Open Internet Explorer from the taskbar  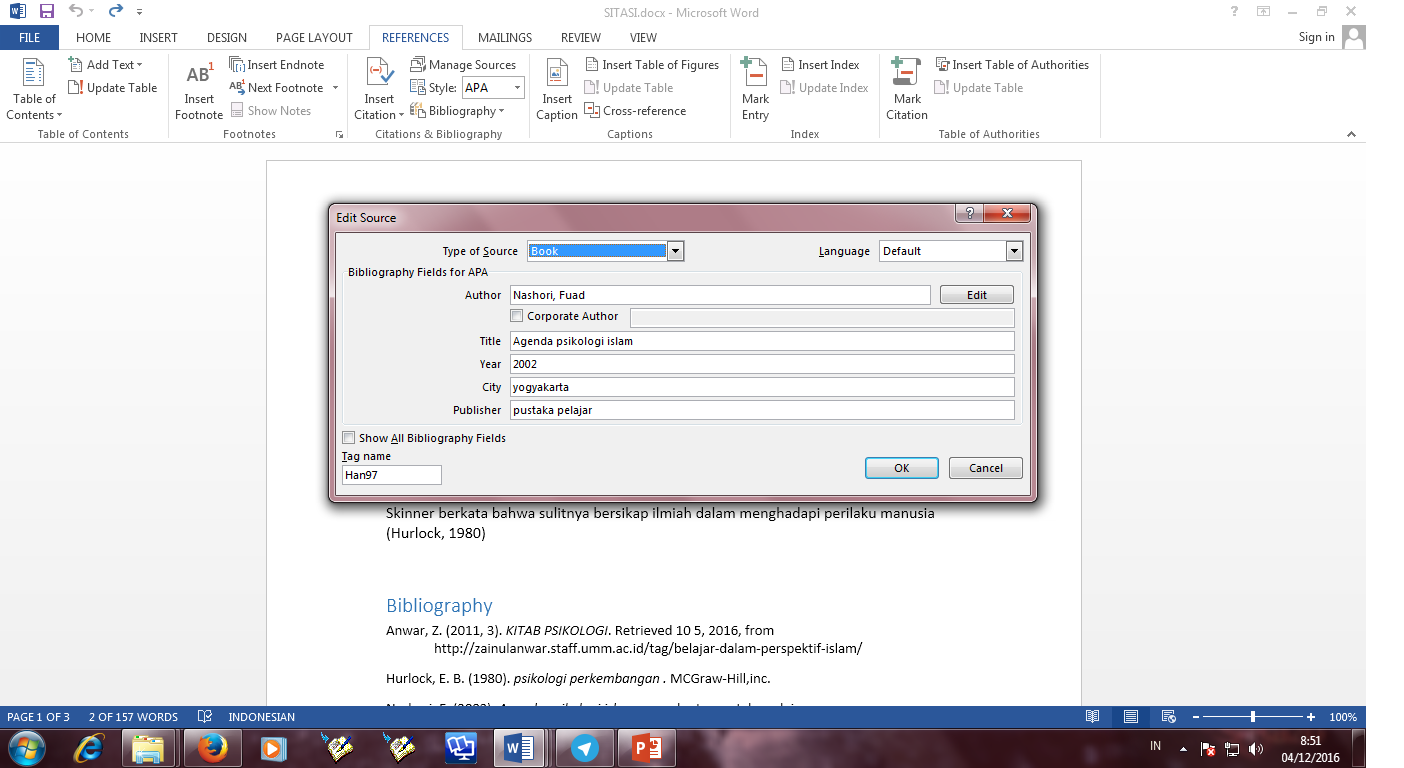point(88,748)
